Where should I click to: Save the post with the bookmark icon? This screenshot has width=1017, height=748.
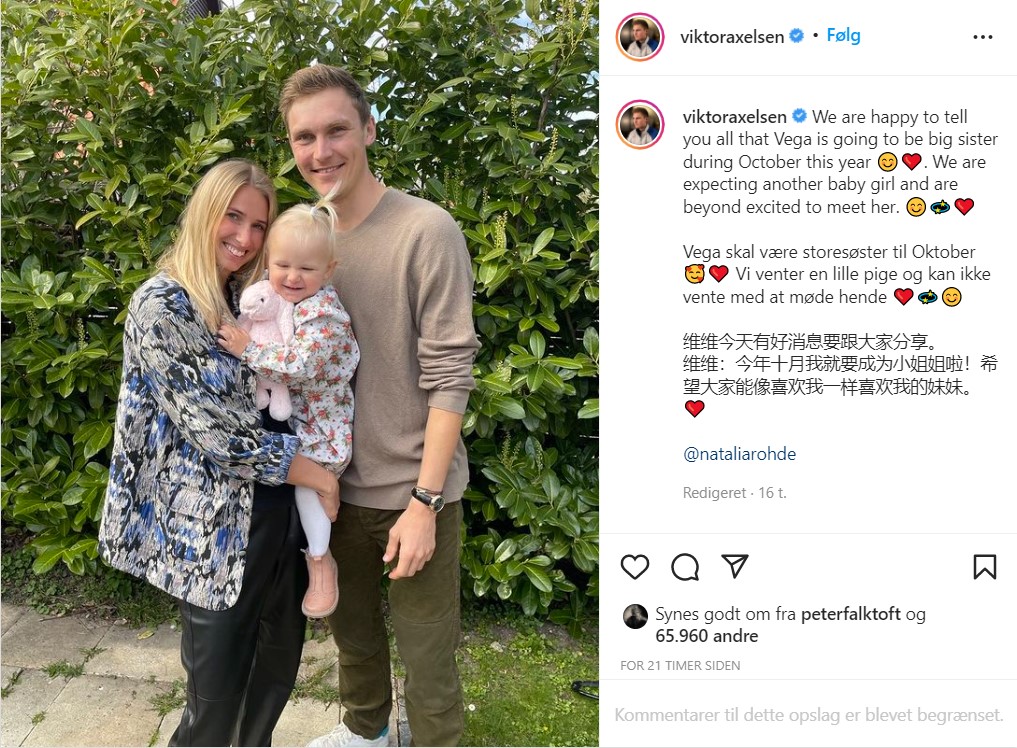[985, 567]
